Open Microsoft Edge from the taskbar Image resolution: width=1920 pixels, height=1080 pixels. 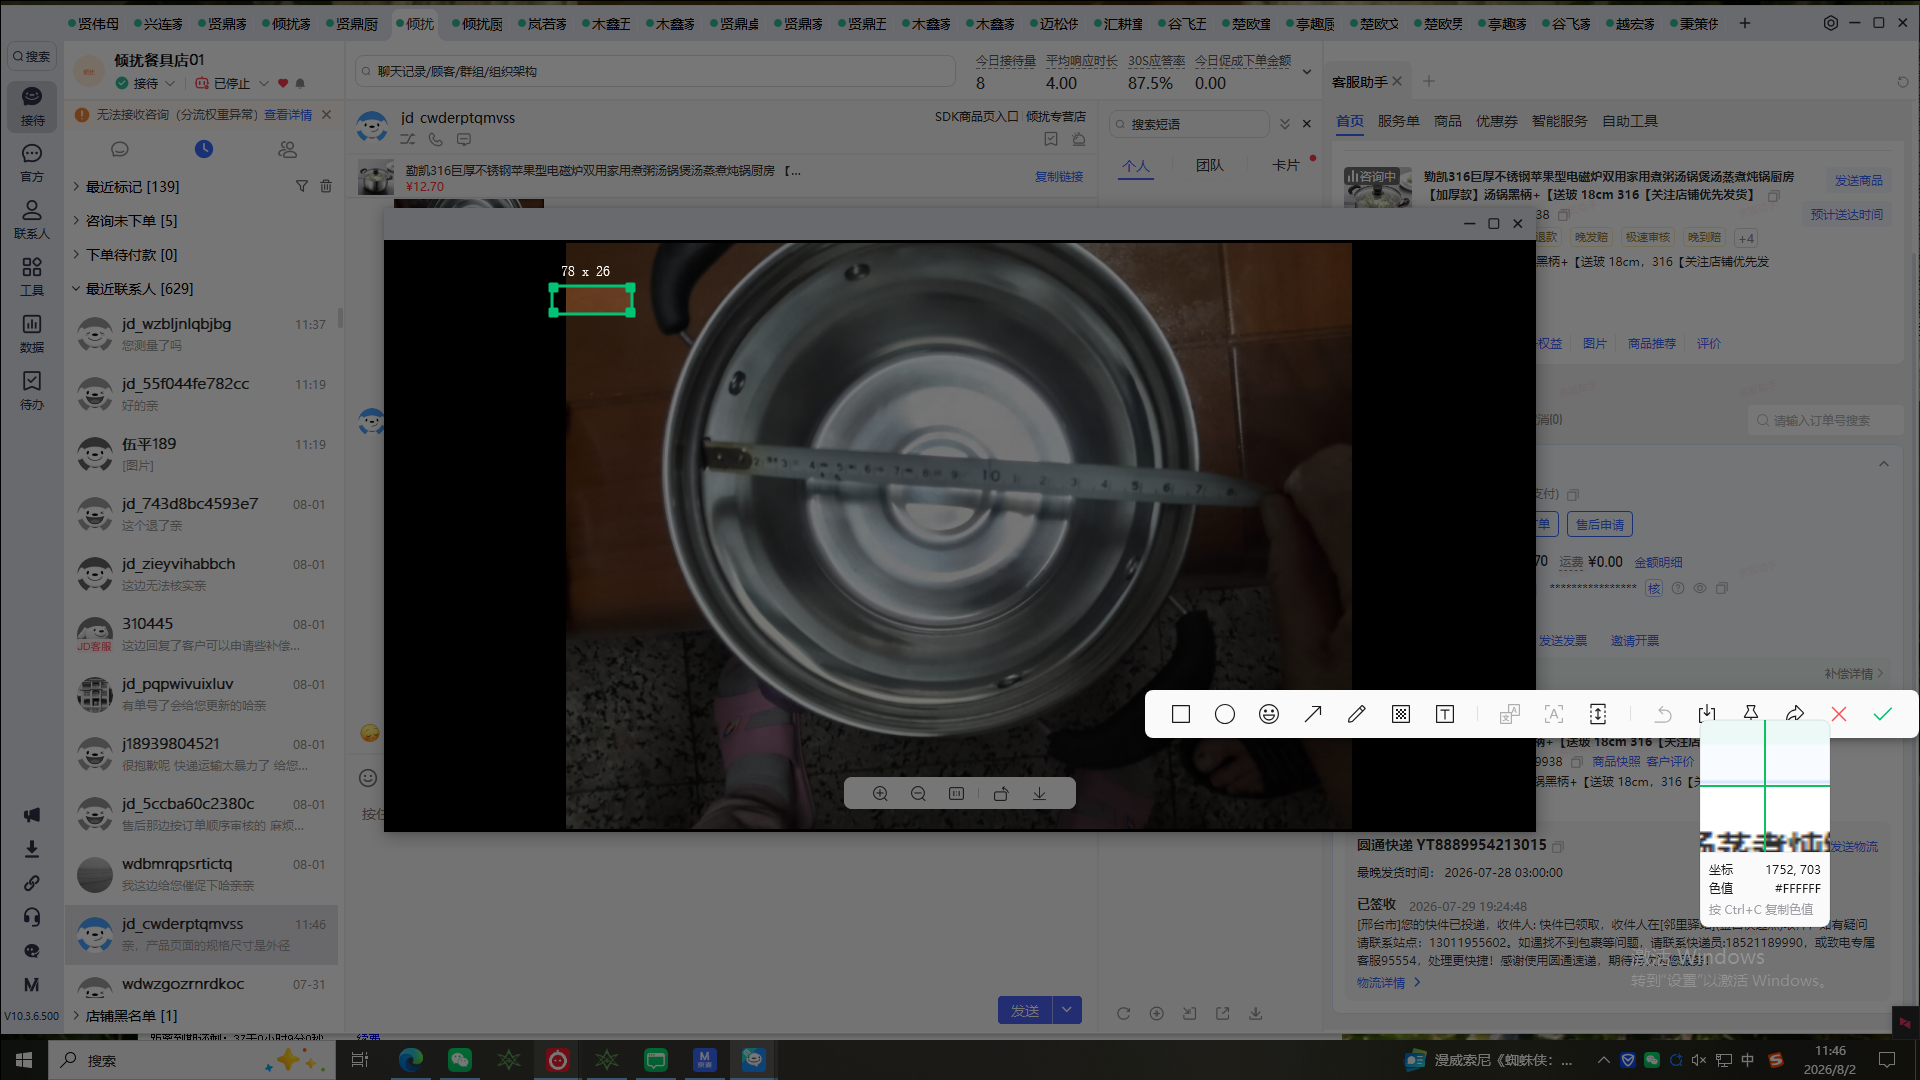411,1059
